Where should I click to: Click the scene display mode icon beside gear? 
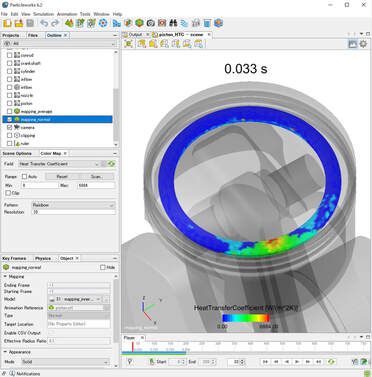coord(352,44)
